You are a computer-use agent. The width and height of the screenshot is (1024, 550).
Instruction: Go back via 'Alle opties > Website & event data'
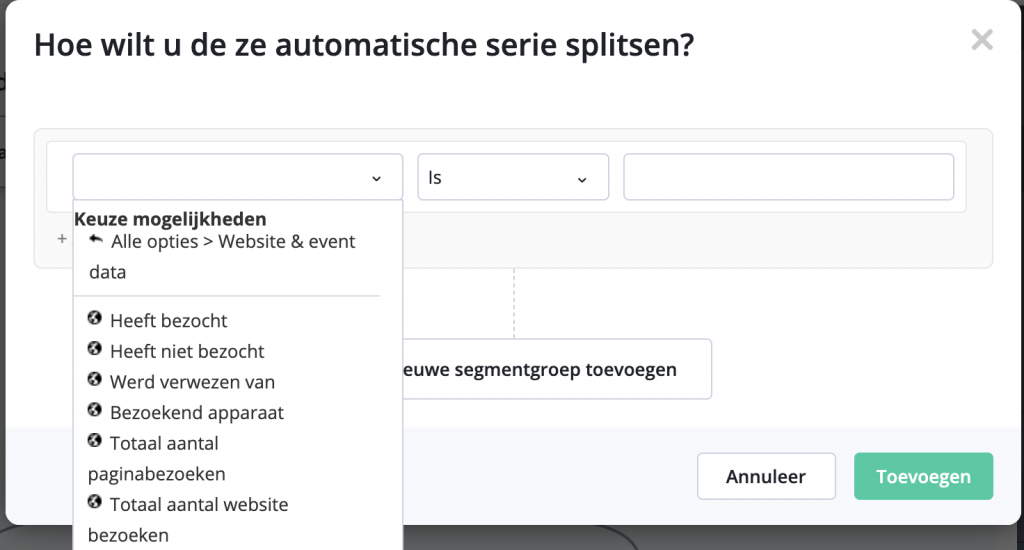coord(222,257)
